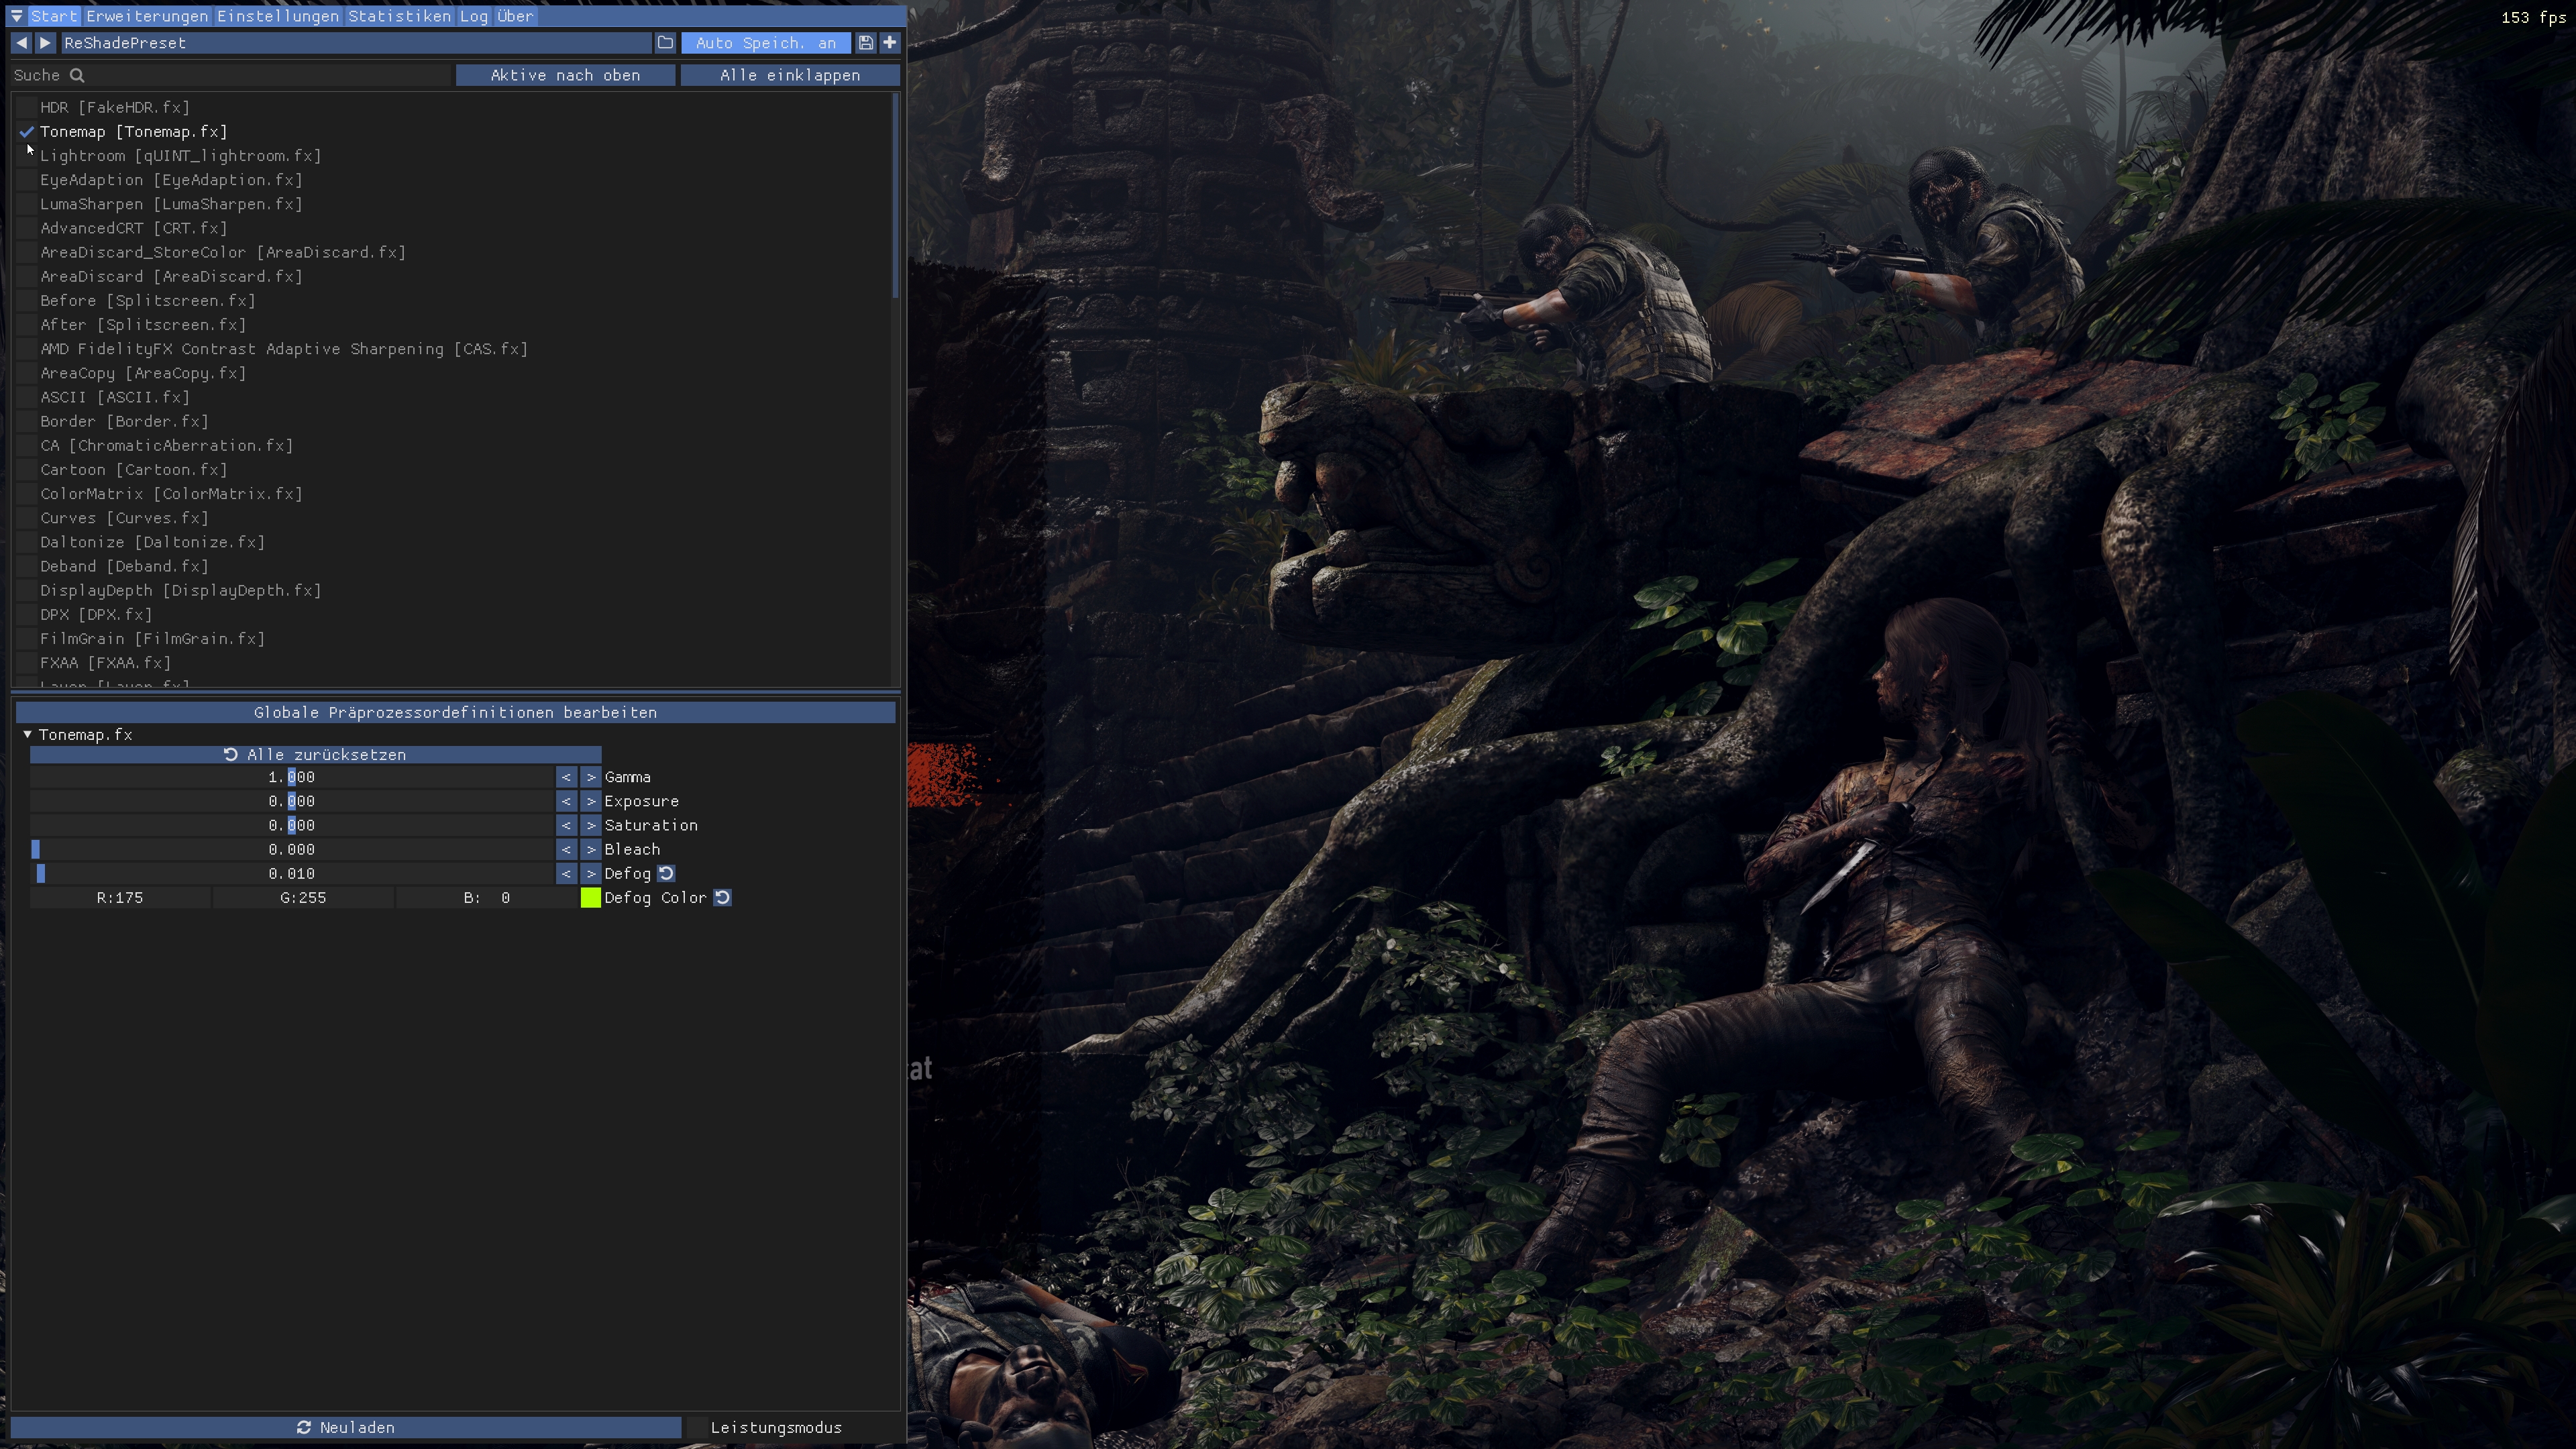This screenshot has height=1449, width=2576.
Task: Decrease Exposure with left arrow stepper
Action: [x=566, y=801]
